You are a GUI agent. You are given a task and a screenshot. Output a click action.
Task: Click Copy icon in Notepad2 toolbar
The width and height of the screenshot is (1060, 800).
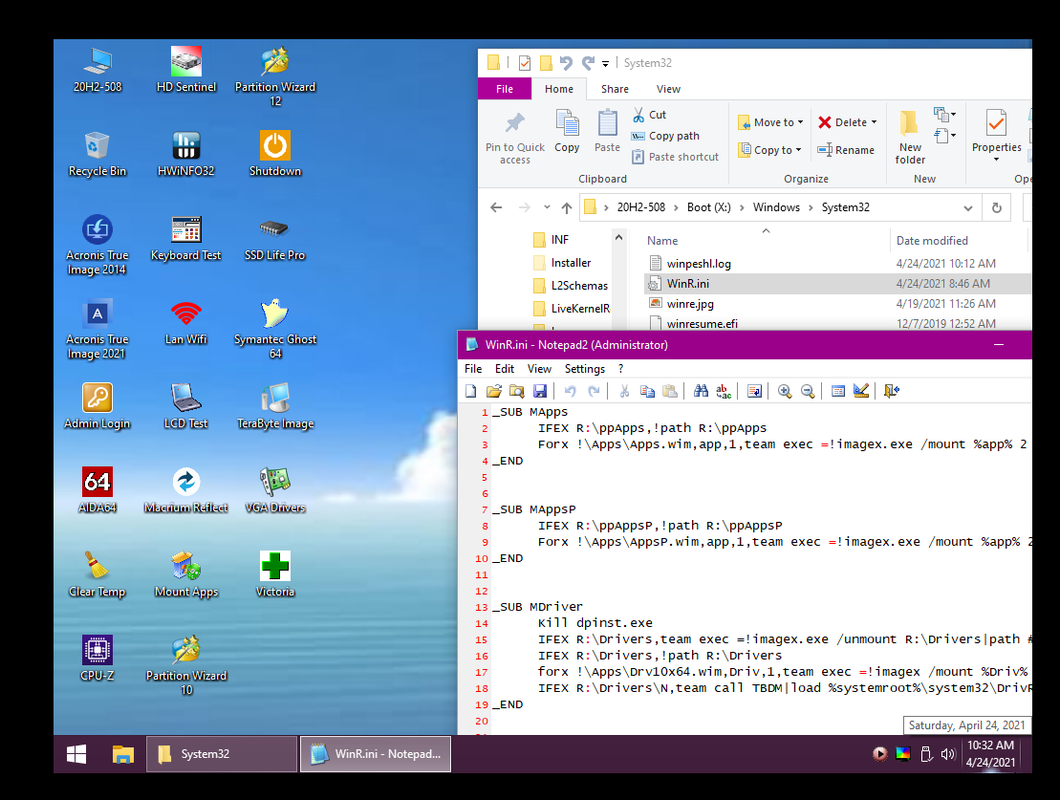pyautogui.click(x=647, y=391)
